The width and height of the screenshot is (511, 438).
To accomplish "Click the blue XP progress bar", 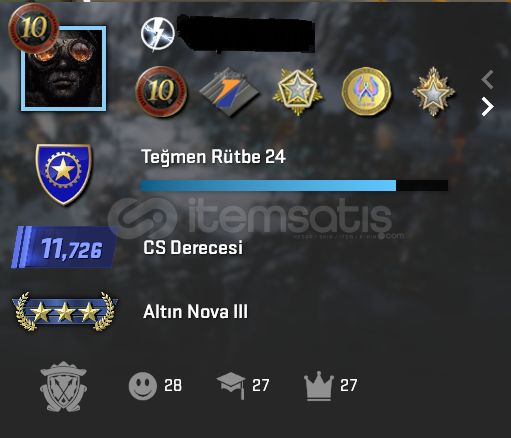I will point(294,186).
